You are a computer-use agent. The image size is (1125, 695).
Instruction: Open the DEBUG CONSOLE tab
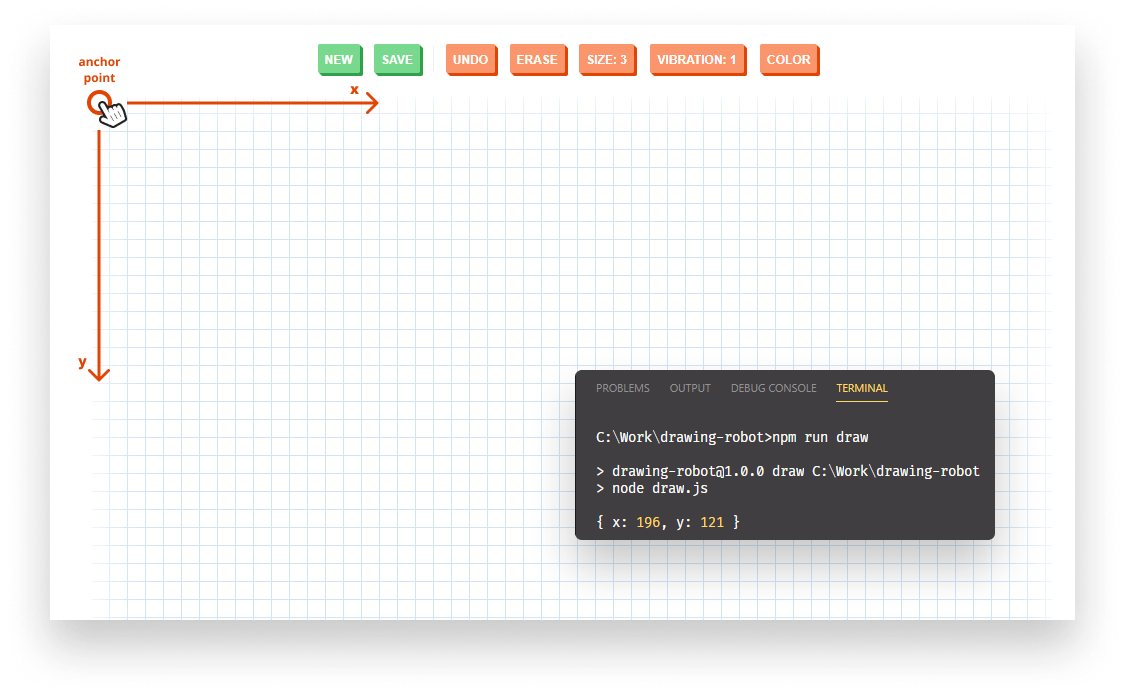[773, 388]
